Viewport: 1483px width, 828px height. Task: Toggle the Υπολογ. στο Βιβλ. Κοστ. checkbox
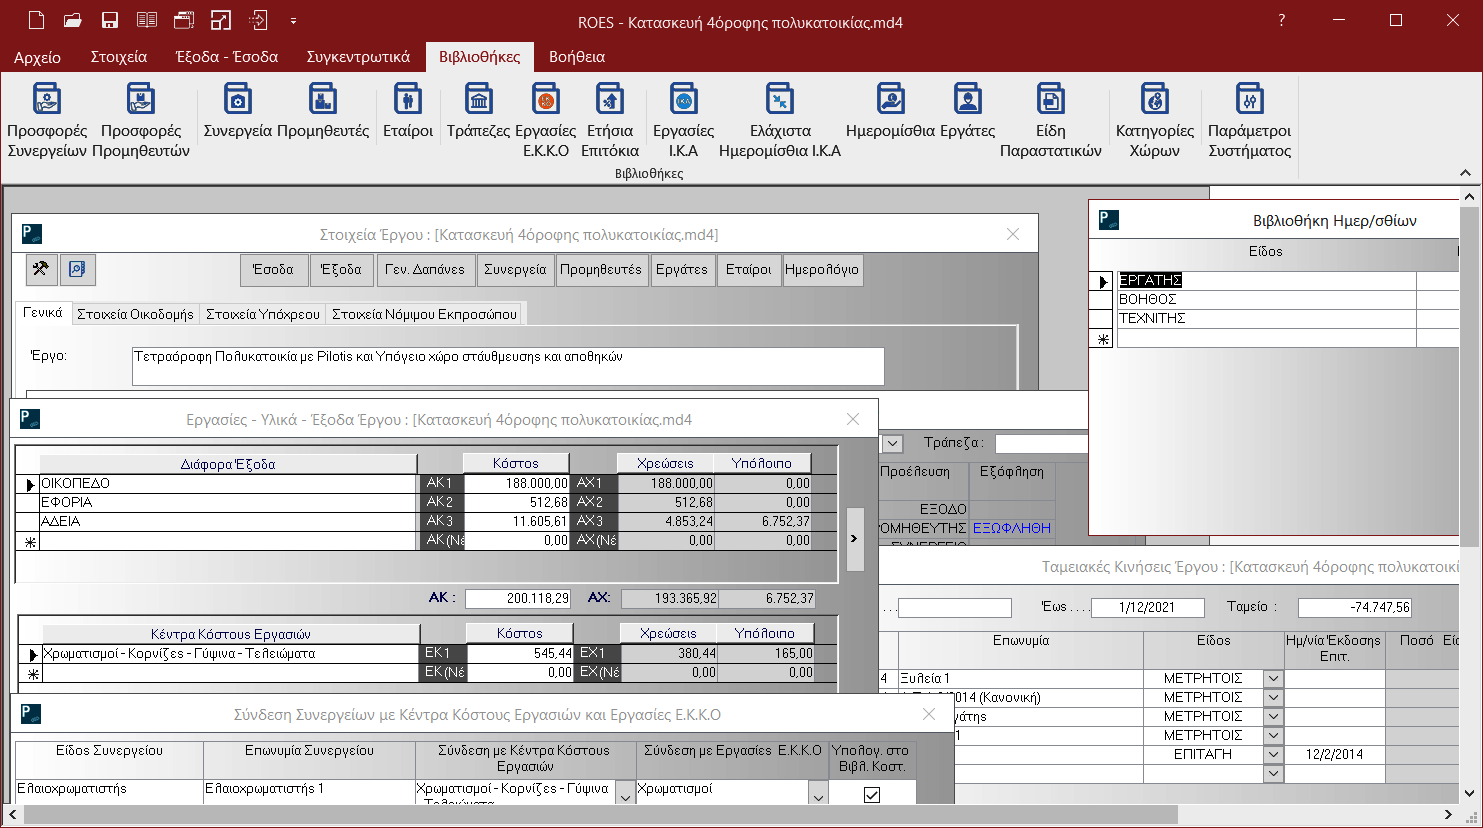[x=871, y=795]
